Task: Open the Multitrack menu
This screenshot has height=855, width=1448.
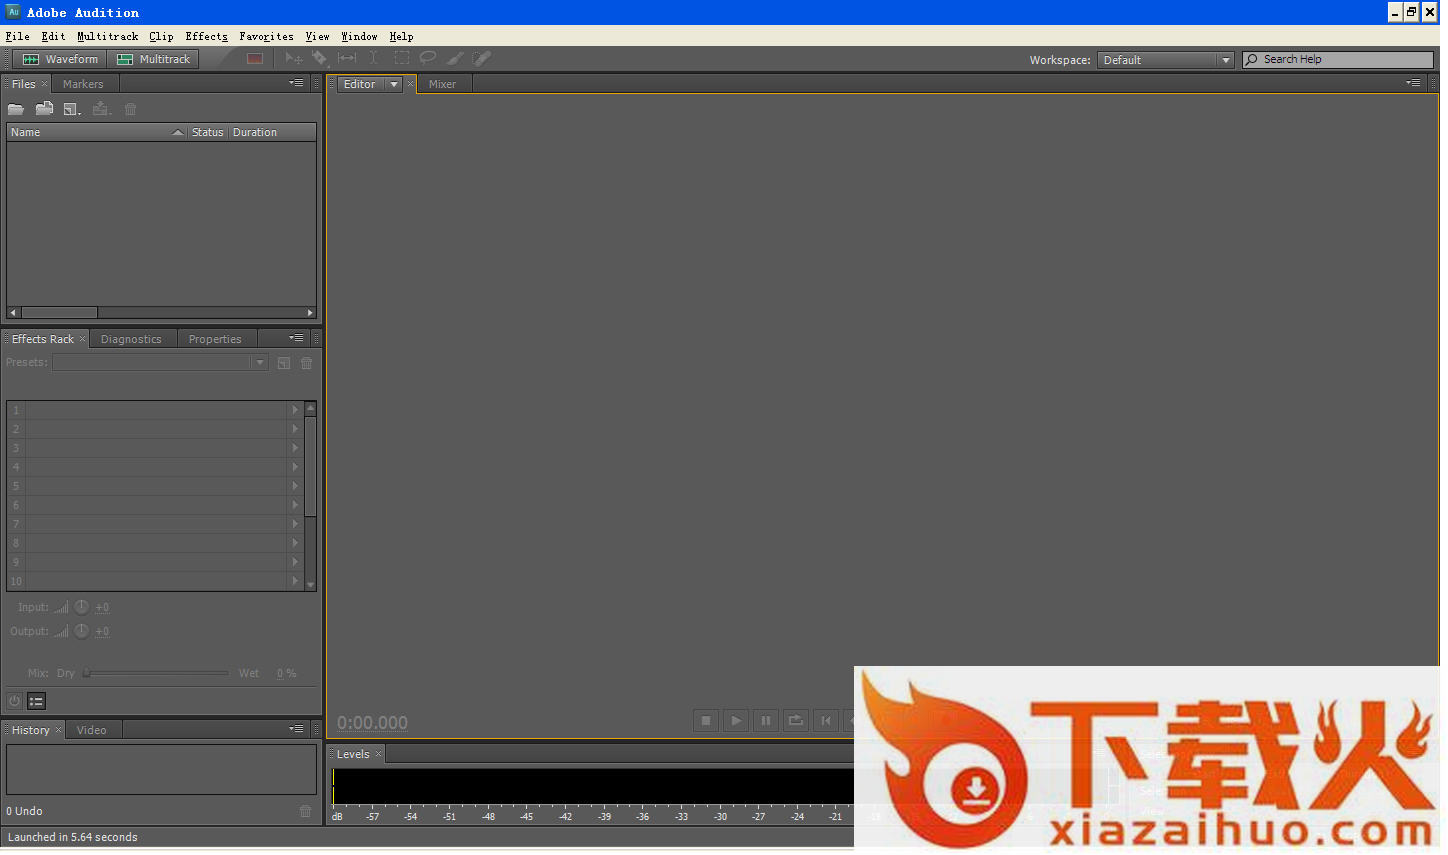Action: (x=108, y=36)
